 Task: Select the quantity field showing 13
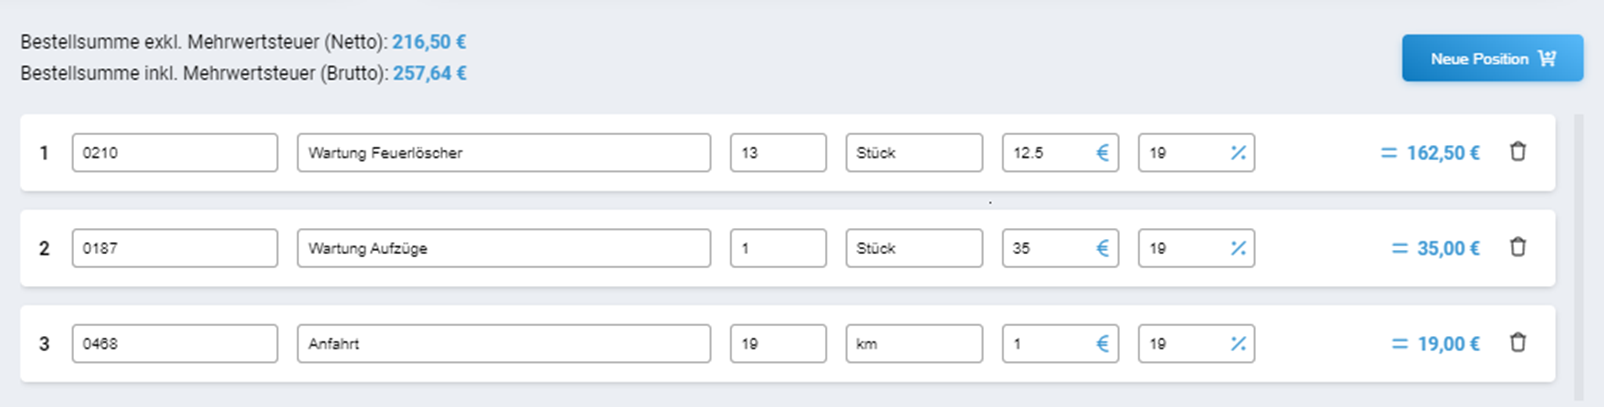coord(778,153)
